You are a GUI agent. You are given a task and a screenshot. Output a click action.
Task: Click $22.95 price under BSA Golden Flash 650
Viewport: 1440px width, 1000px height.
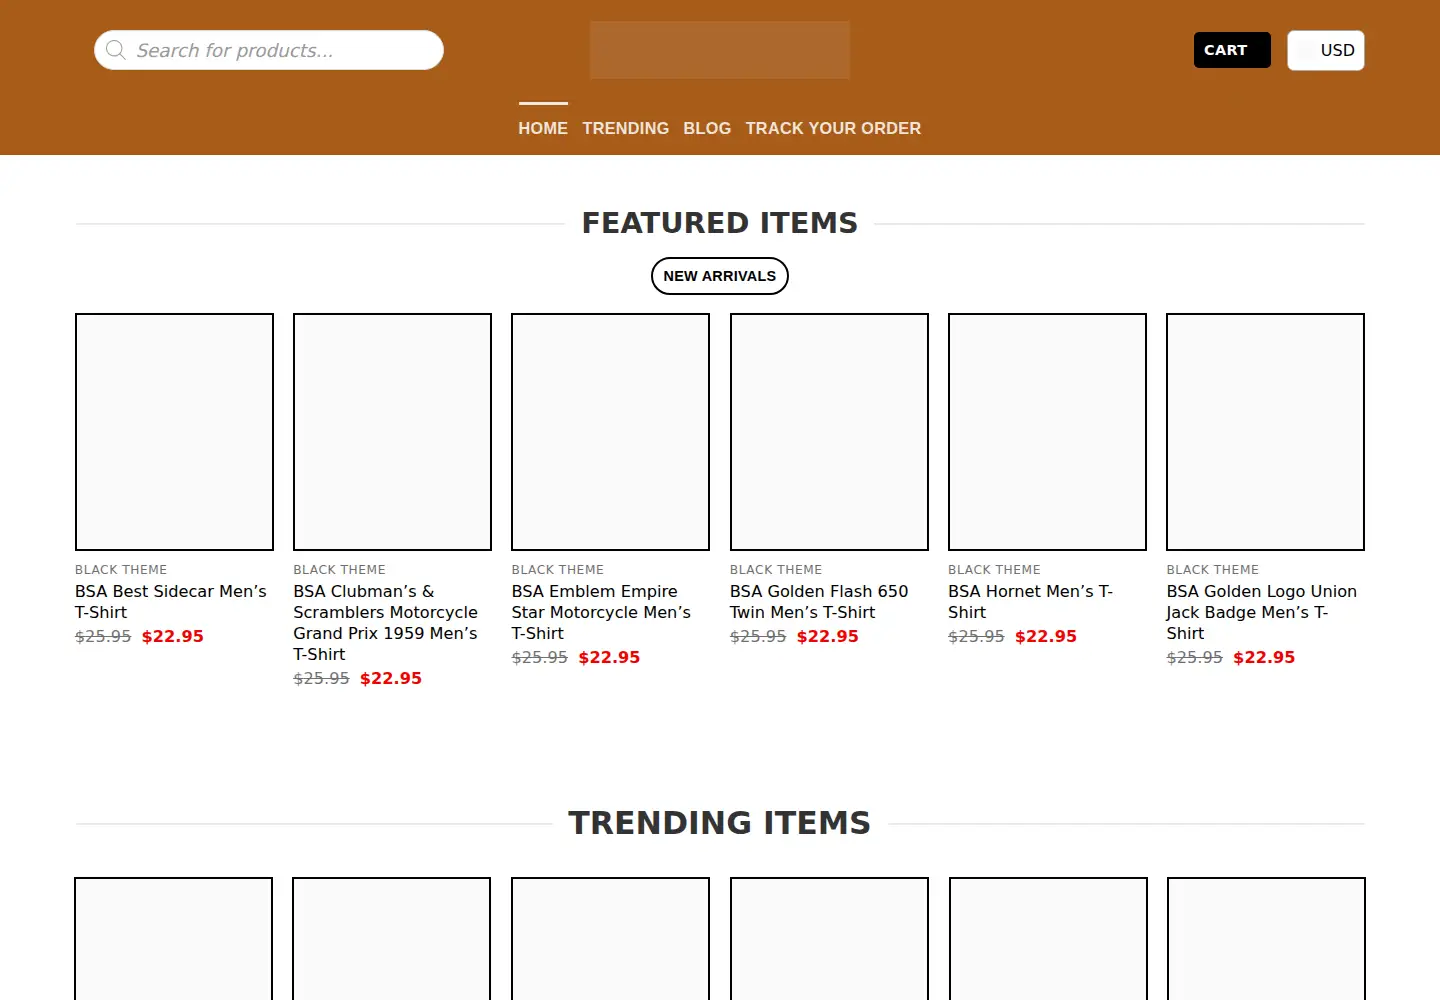(828, 636)
